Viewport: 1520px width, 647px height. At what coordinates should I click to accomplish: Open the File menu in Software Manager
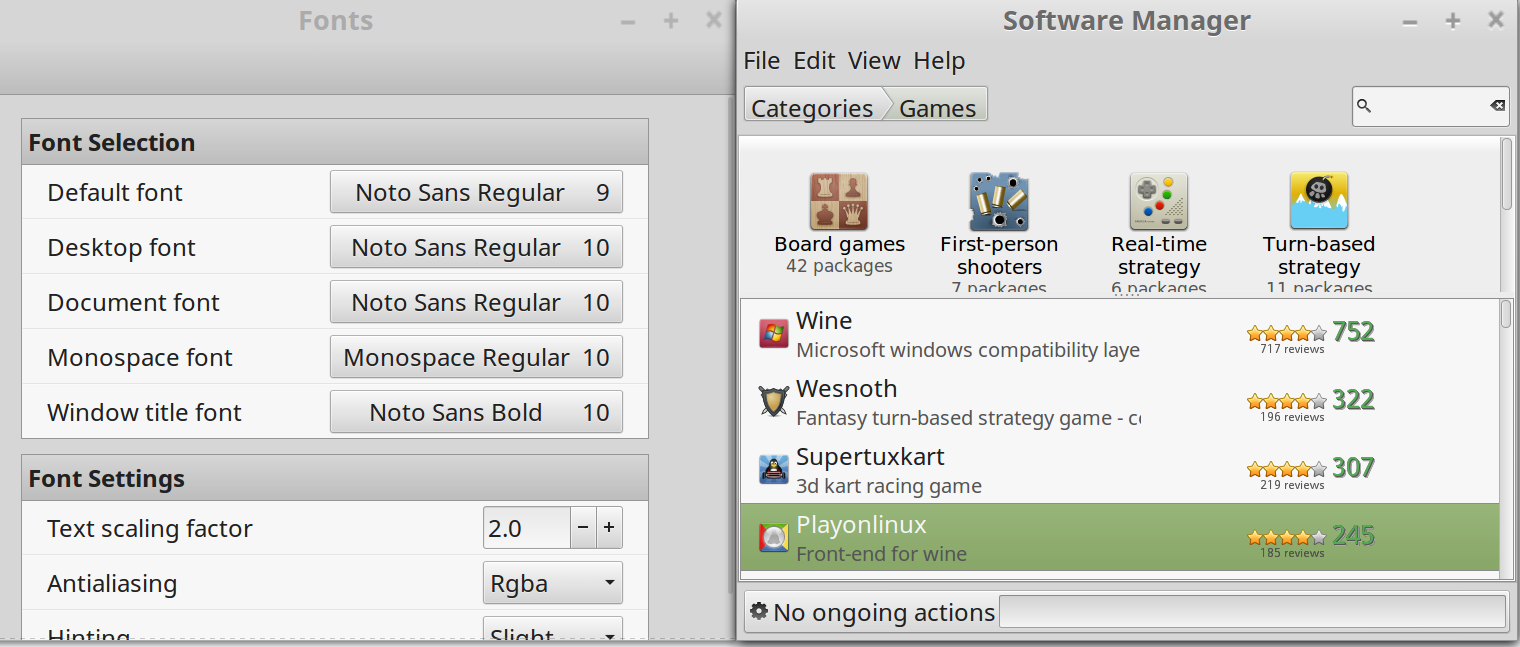click(762, 61)
